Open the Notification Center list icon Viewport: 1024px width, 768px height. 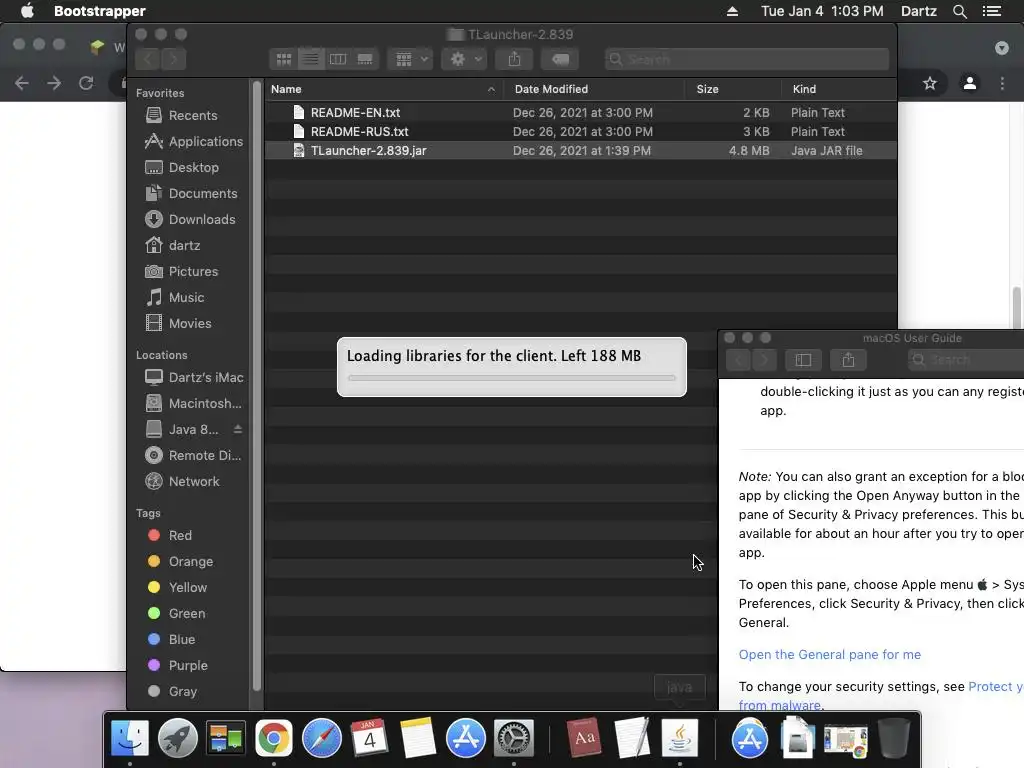click(991, 11)
